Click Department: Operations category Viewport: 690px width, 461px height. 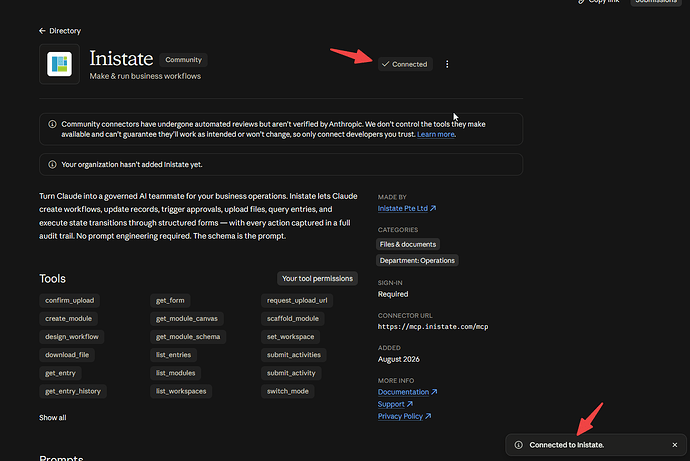click(x=417, y=260)
